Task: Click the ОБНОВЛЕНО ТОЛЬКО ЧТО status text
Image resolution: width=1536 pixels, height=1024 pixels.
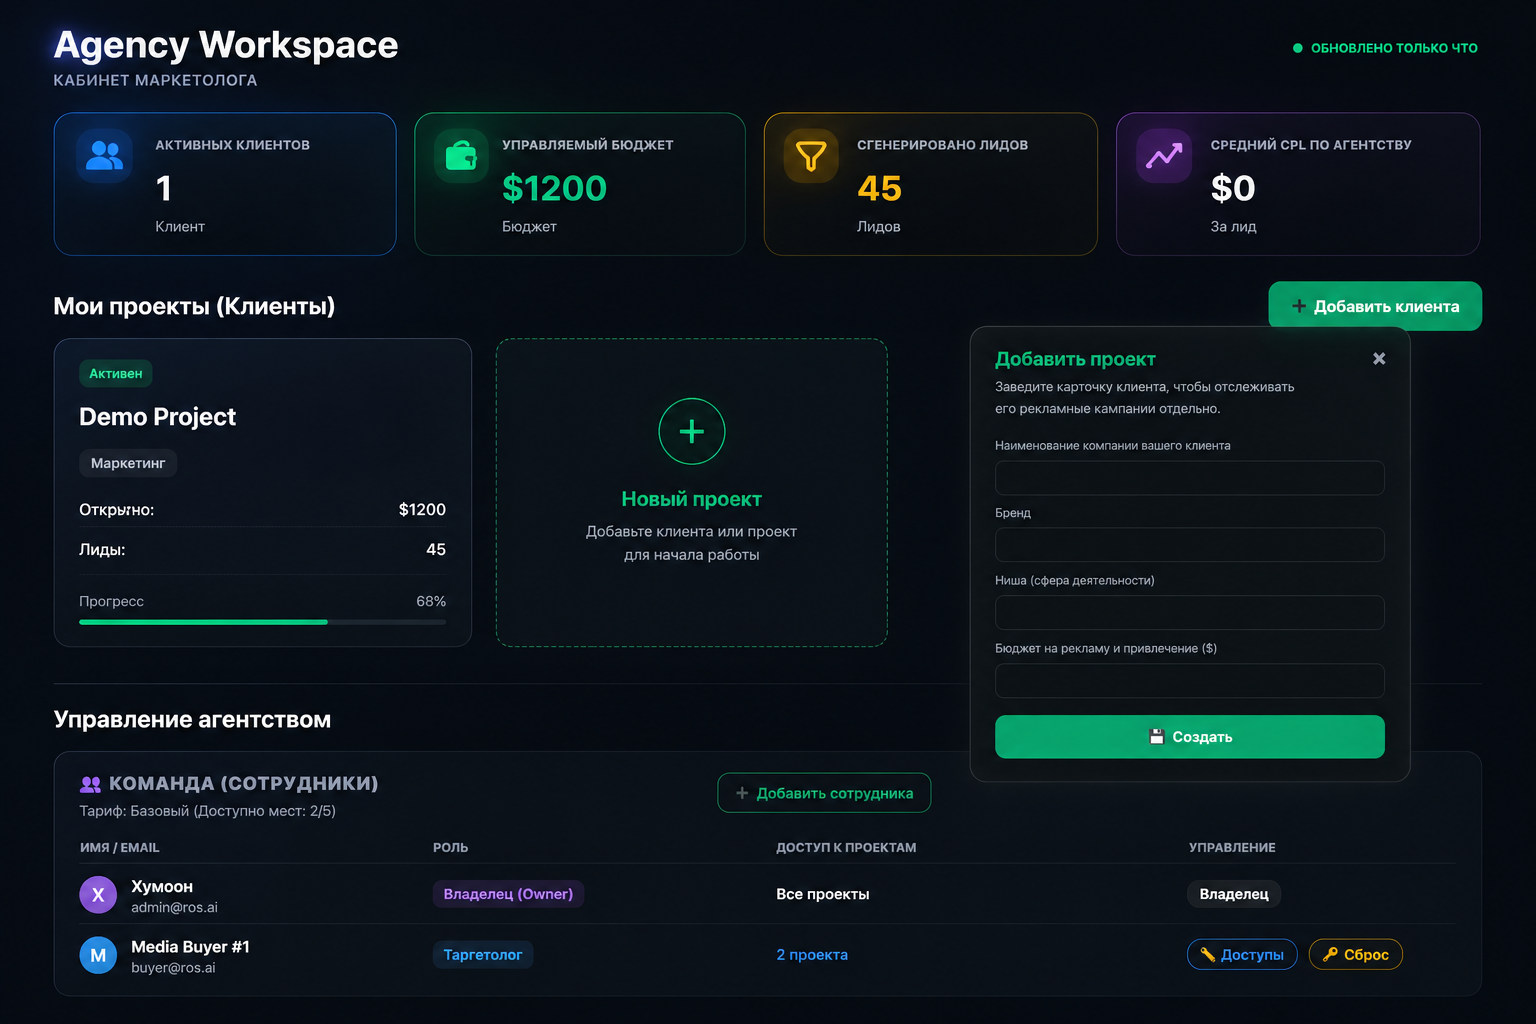Action: point(1394,48)
